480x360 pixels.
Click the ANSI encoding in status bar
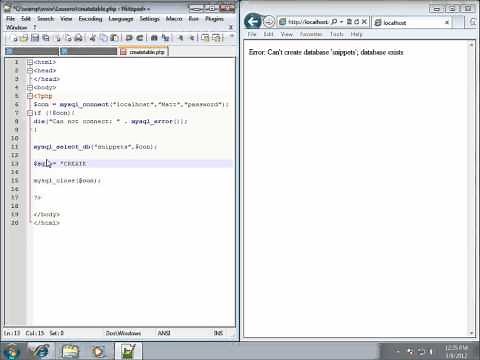click(164, 333)
